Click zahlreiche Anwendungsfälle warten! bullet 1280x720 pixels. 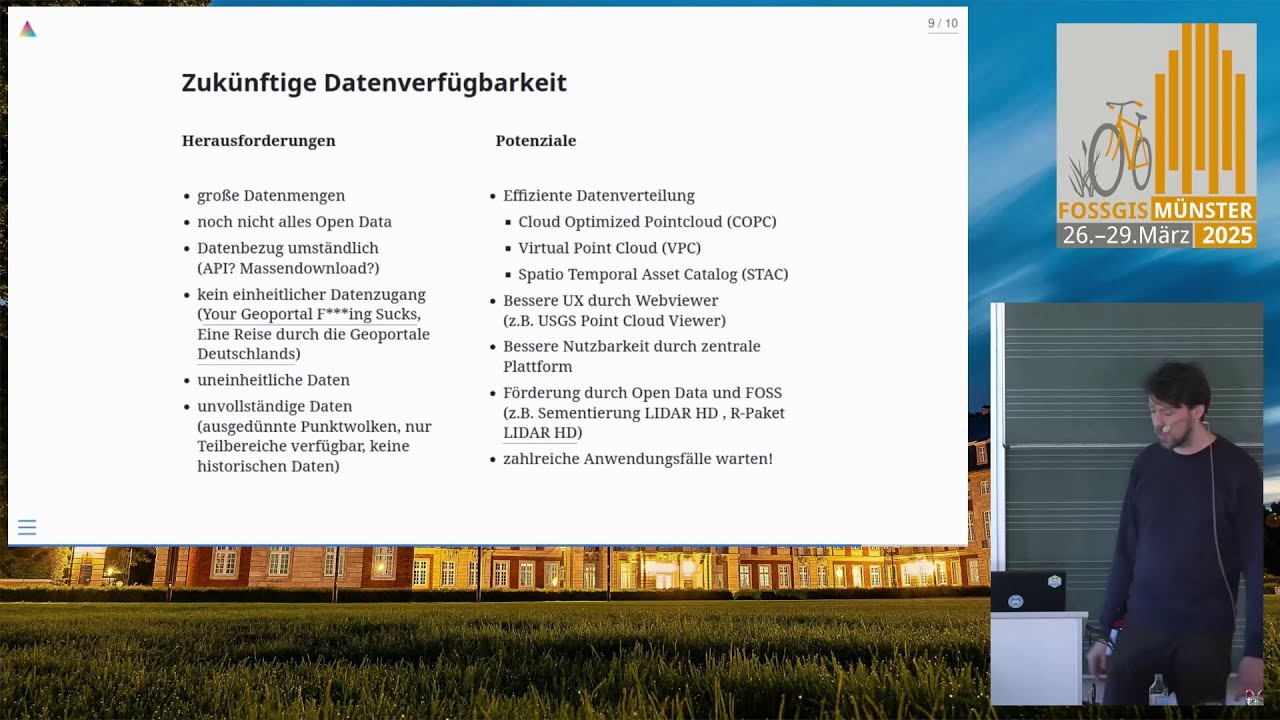click(x=638, y=459)
